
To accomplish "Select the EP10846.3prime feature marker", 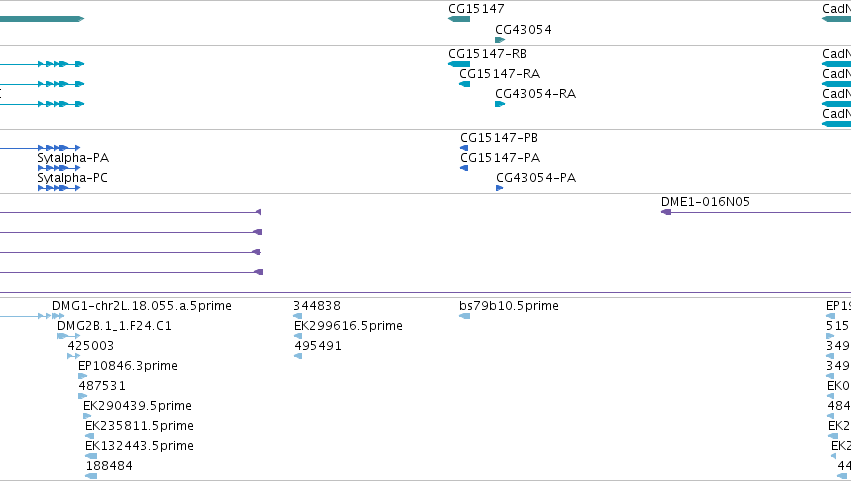I will tap(82, 376).
